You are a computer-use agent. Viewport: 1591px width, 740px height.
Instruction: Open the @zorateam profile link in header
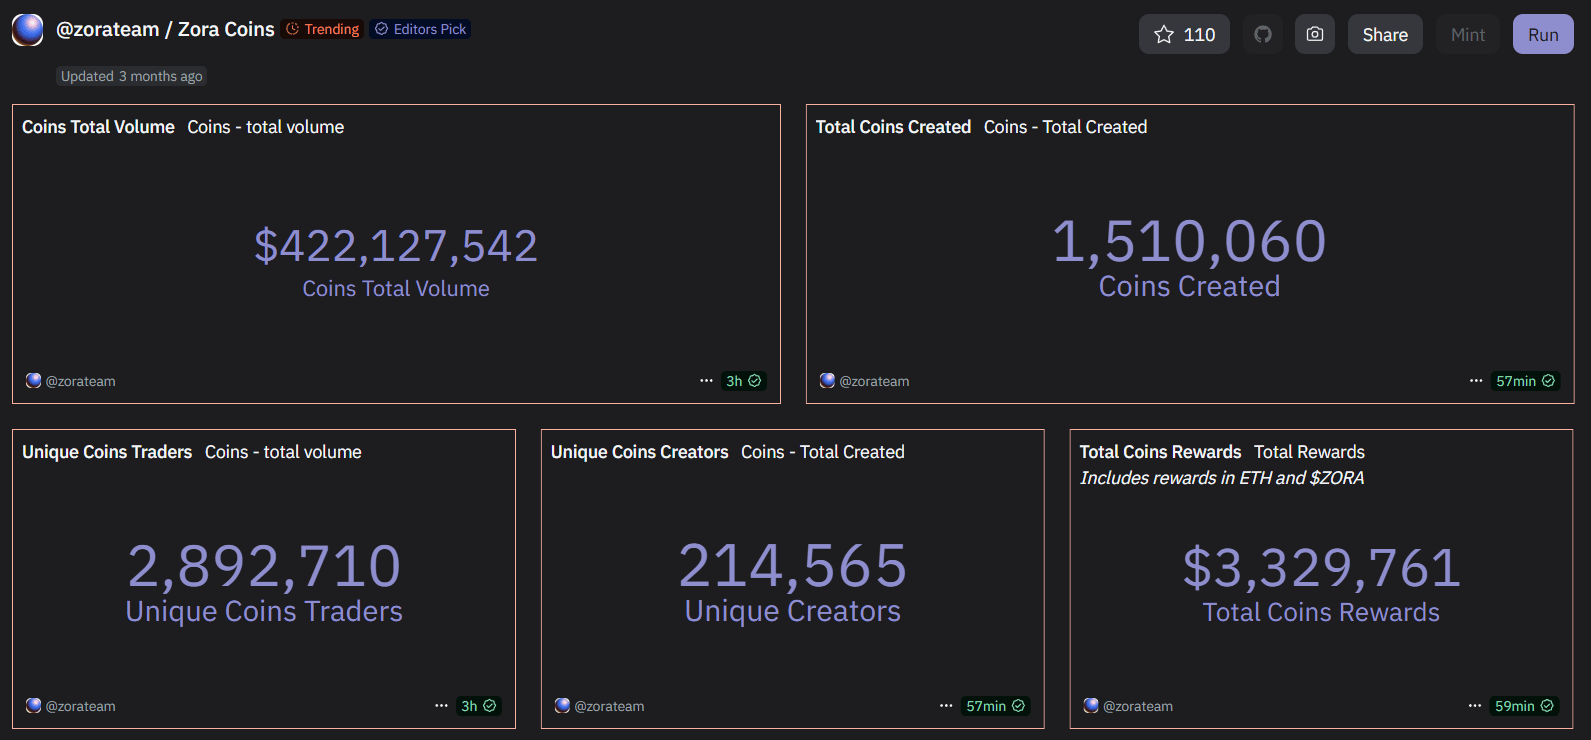107,30
